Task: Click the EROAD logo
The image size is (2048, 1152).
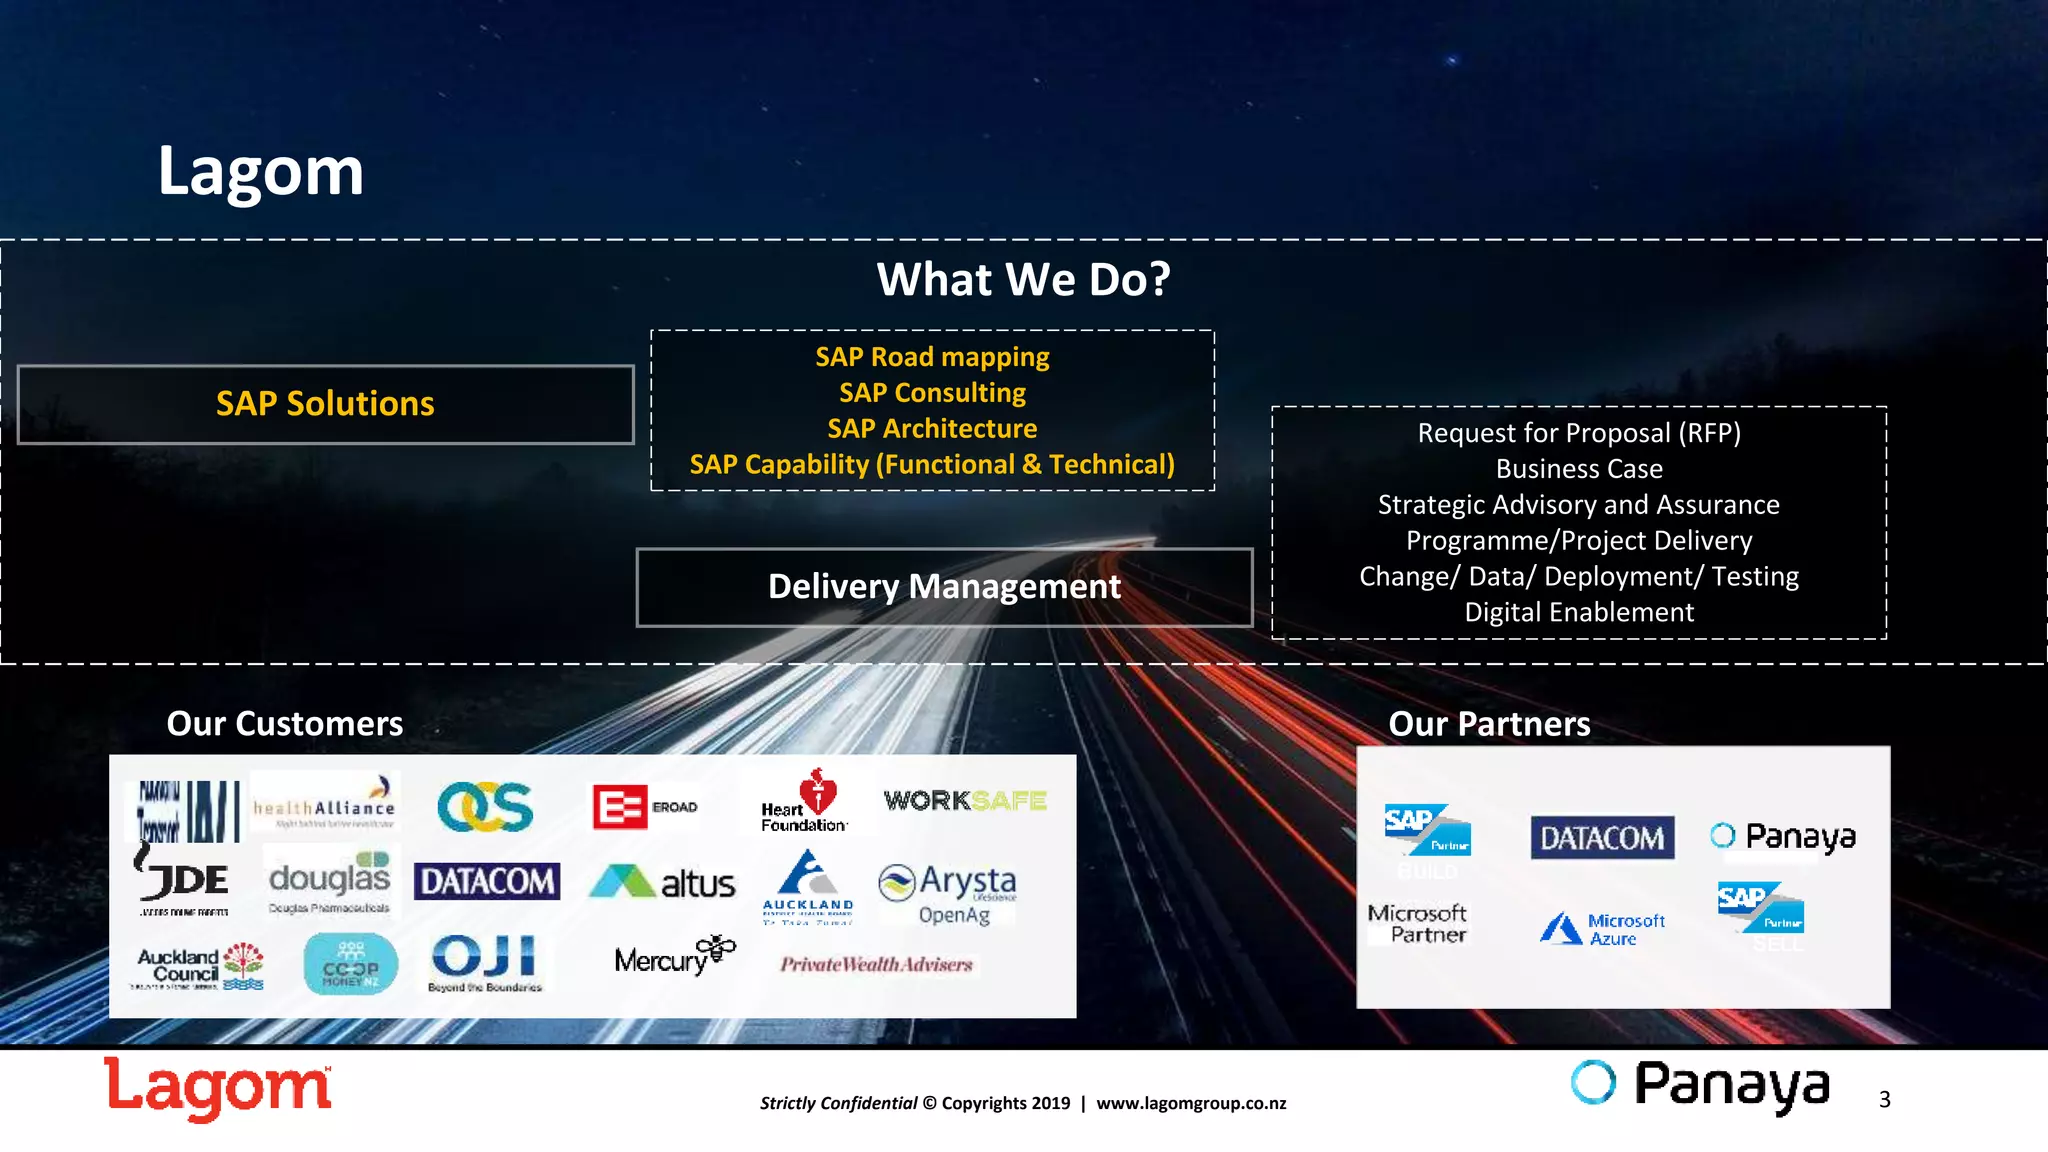Action: tap(645, 806)
